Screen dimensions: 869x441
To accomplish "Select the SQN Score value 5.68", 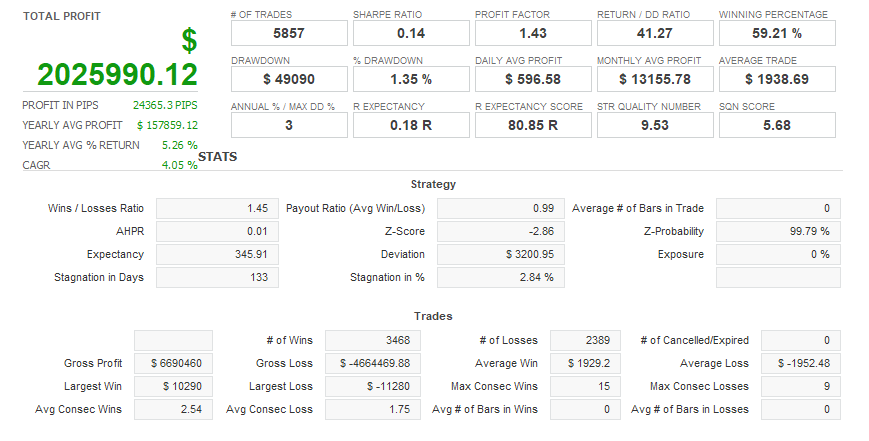I will [x=777, y=124].
